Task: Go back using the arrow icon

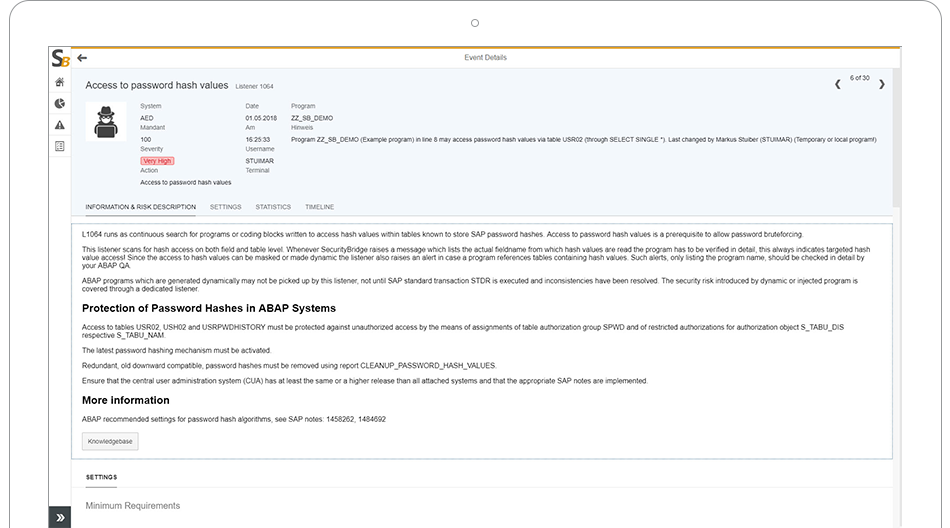Action: coord(82,58)
